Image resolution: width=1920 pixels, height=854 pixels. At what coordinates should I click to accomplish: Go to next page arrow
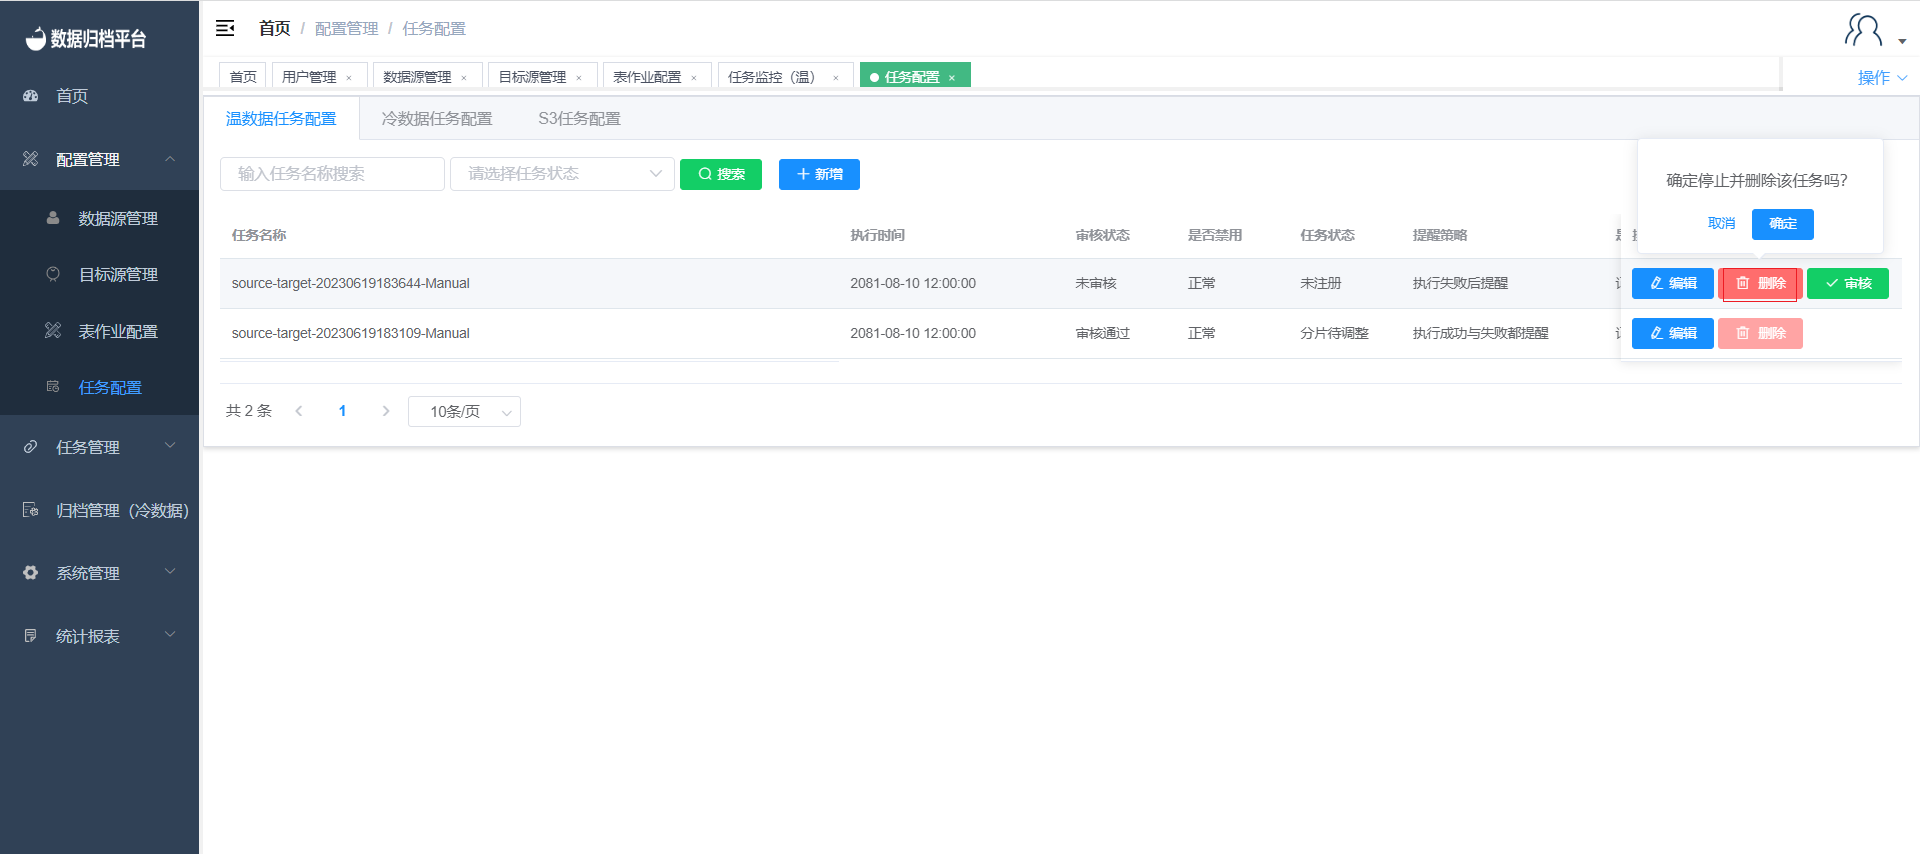pos(386,411)
